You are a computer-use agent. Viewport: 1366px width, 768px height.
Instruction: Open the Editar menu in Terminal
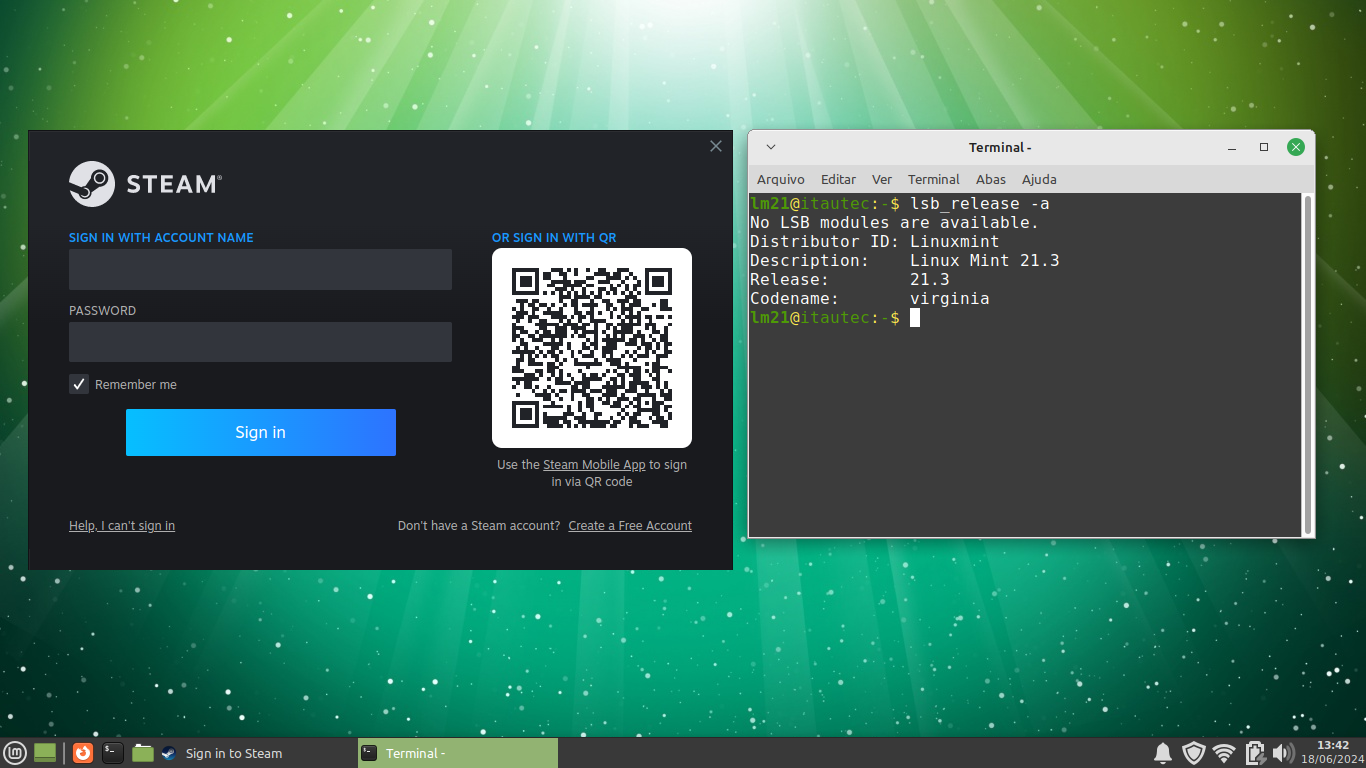click(x=838, y=179)
